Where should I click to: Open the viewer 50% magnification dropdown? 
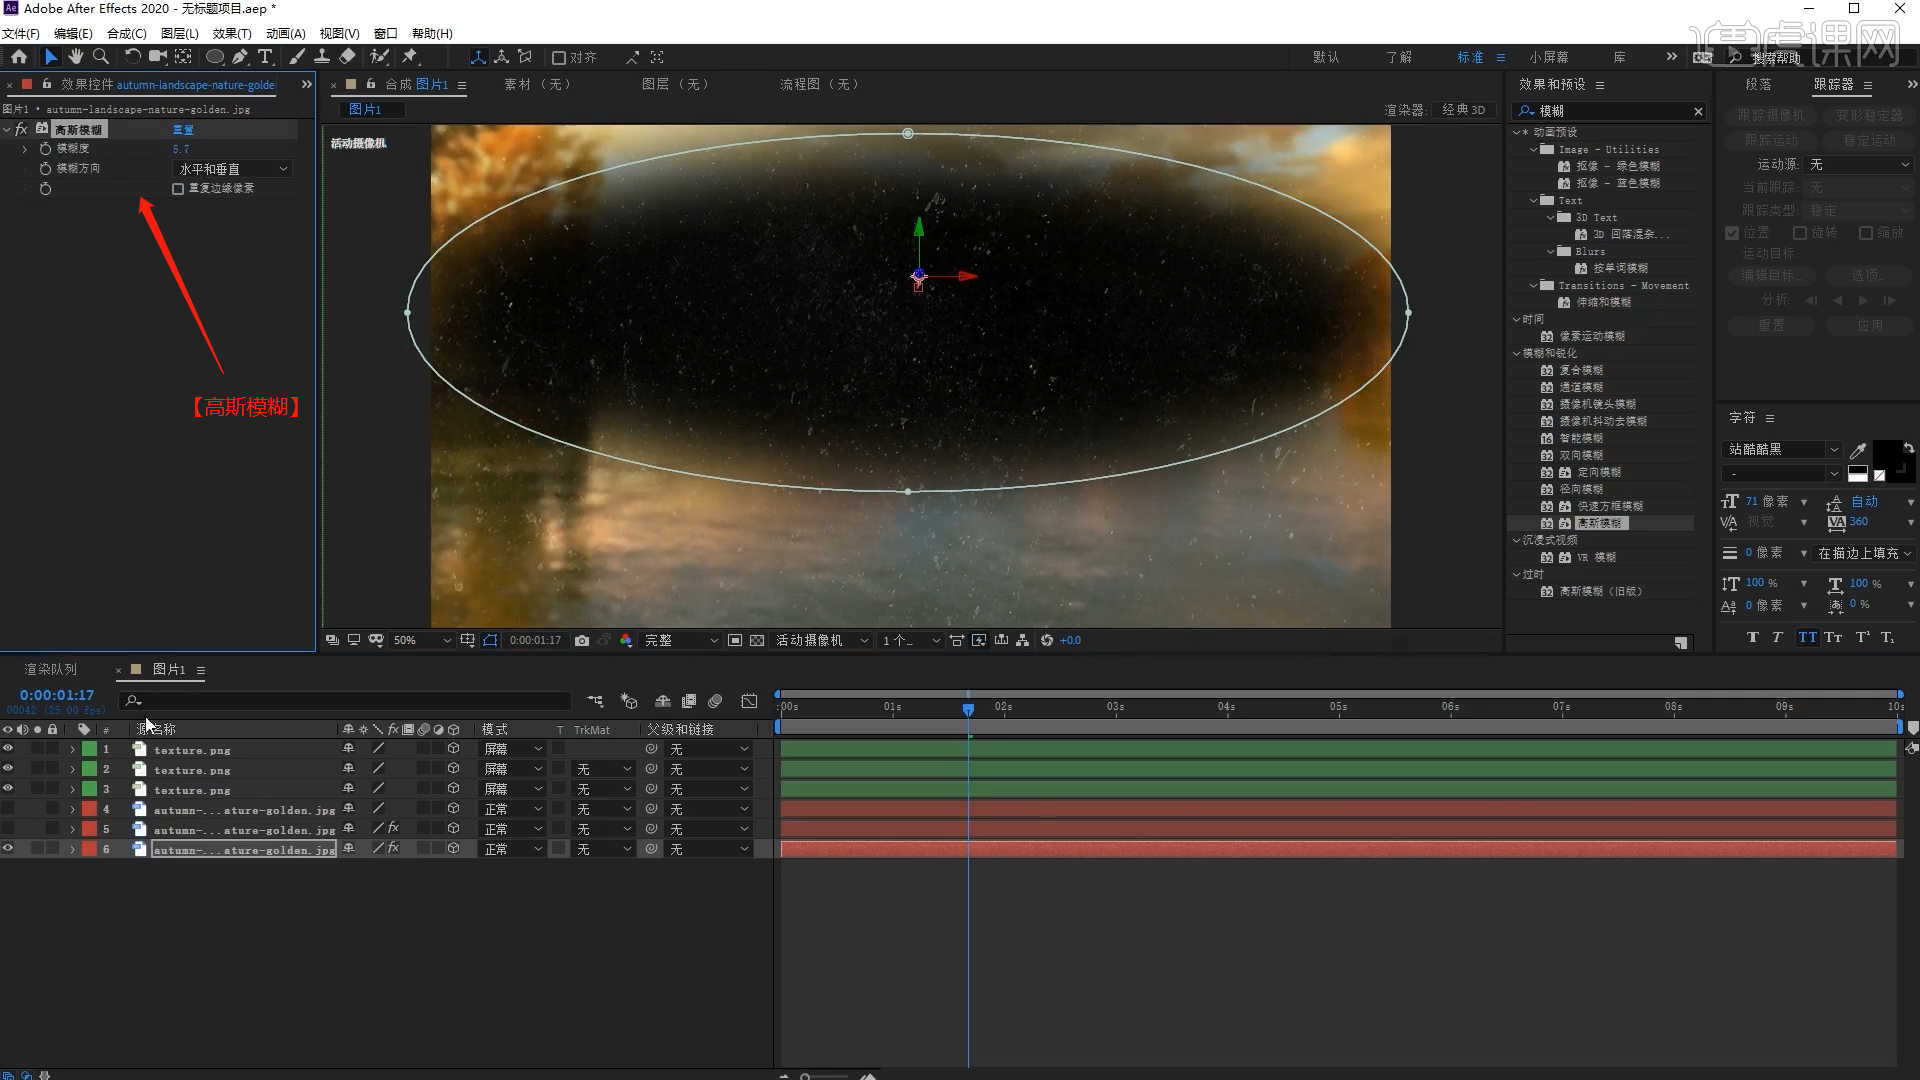420,640
